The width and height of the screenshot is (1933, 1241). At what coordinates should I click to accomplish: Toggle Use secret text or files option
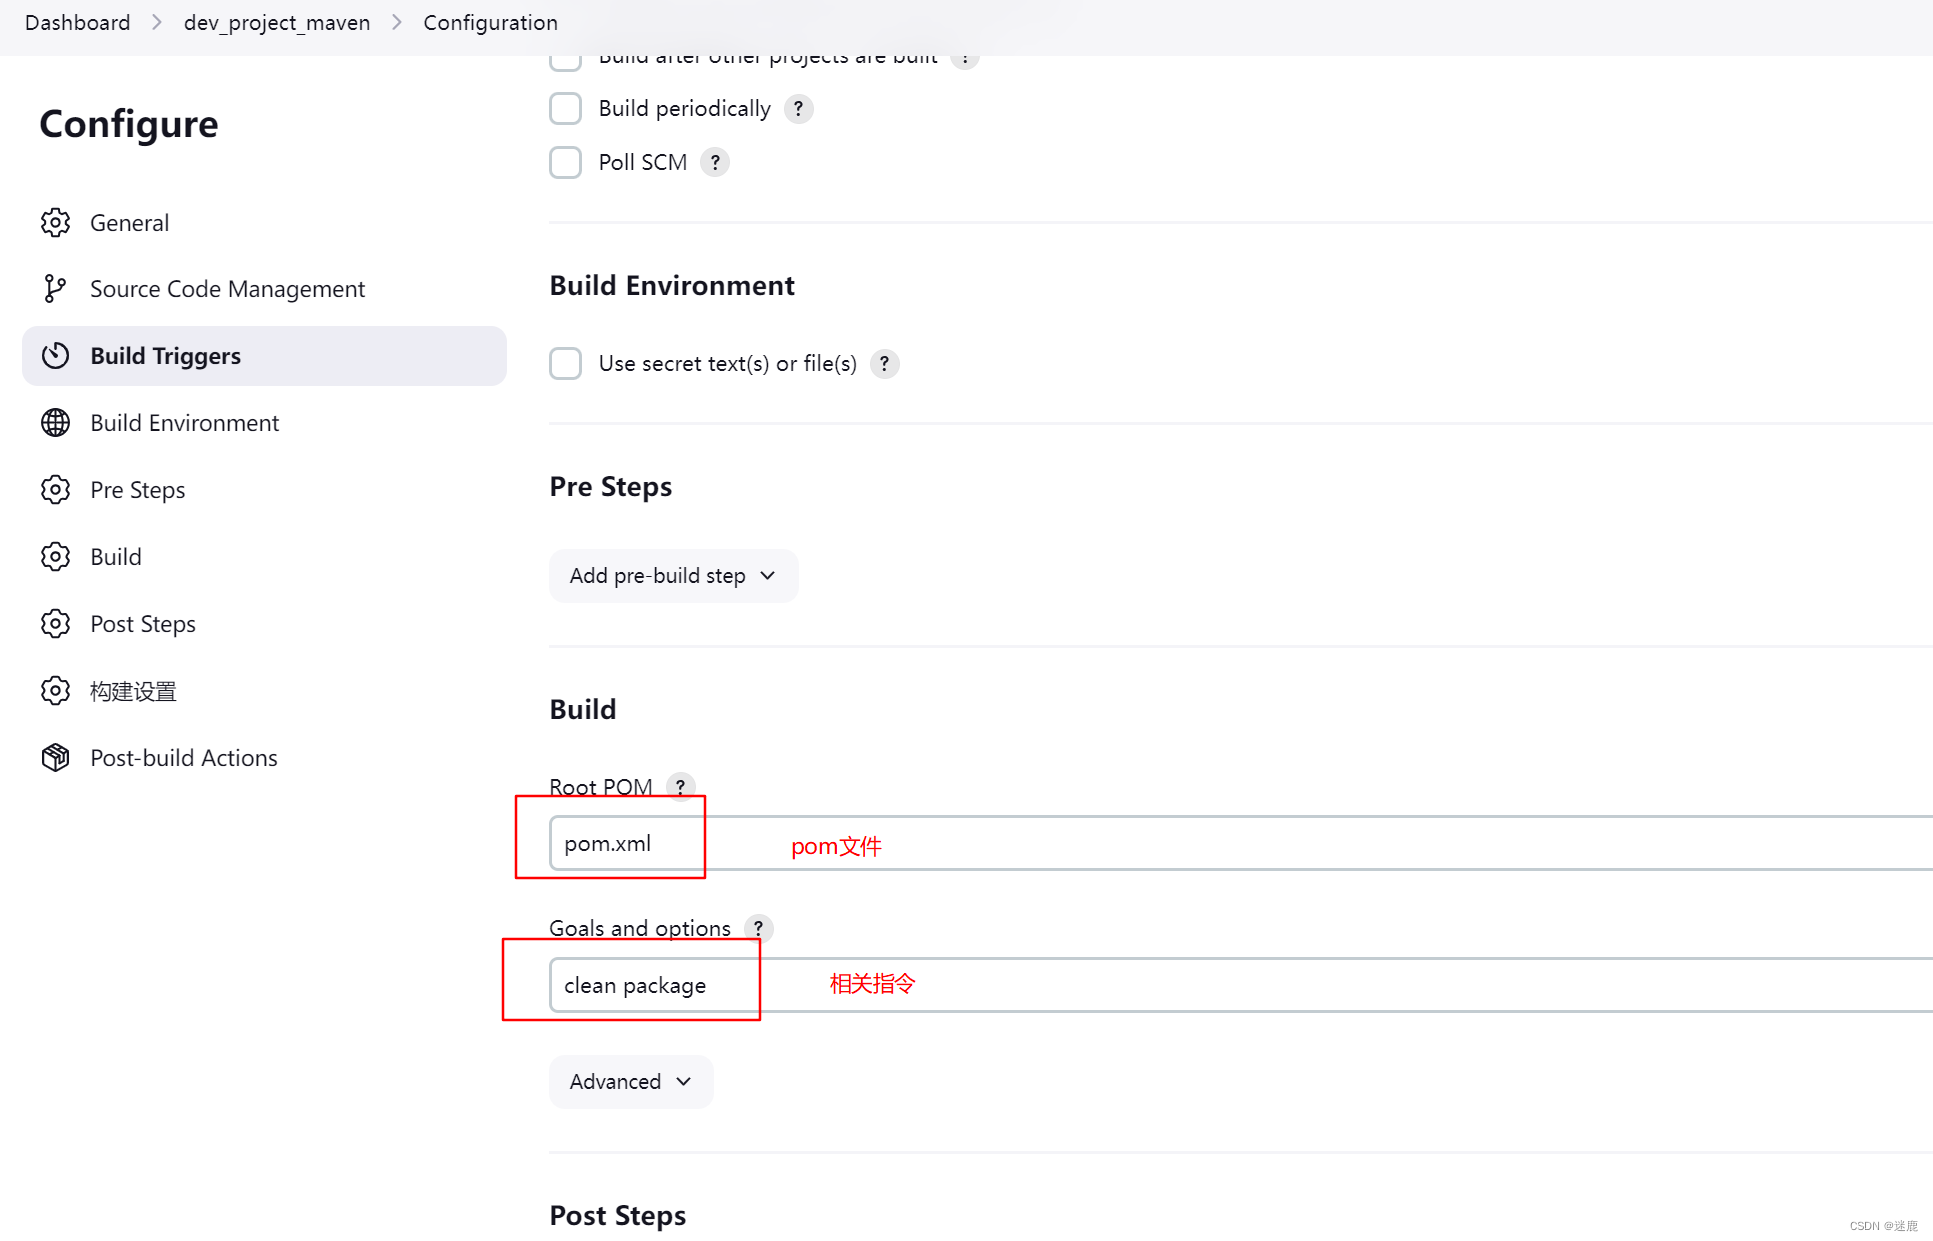[x=564, y=365]
